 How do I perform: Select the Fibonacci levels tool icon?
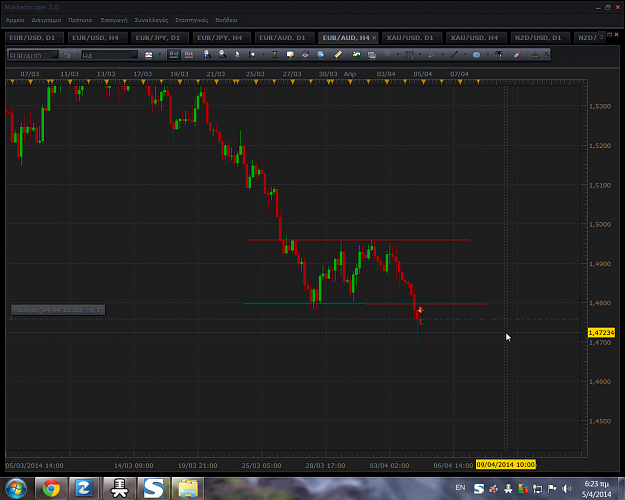coord(409,55)
